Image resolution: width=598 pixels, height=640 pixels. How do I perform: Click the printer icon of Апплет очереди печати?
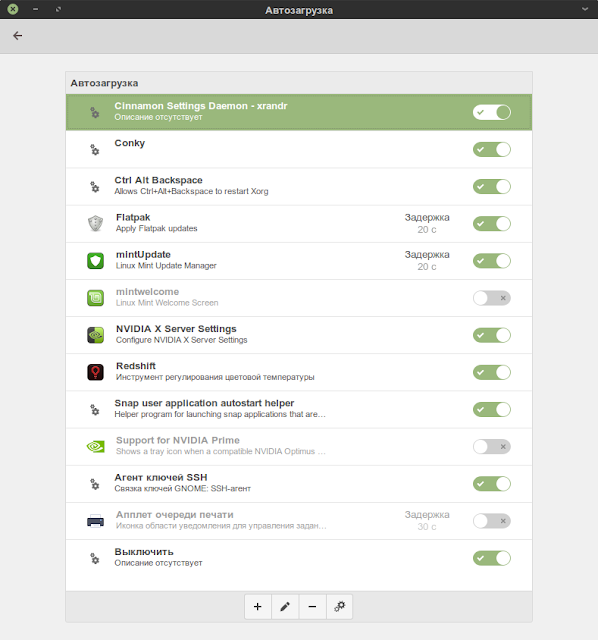coord(95,521)
